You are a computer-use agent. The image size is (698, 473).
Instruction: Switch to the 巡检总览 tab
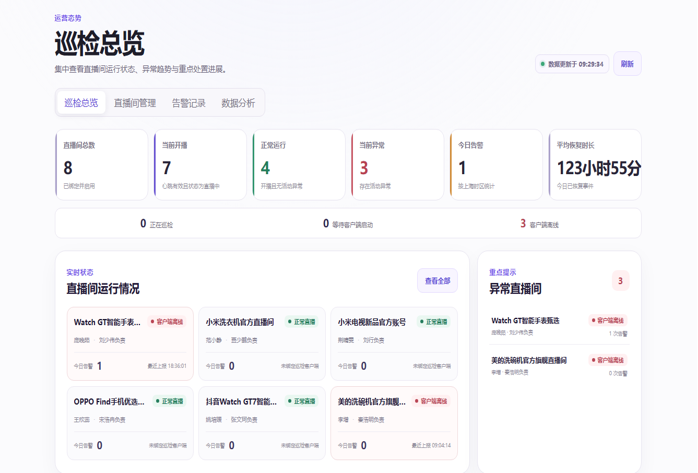[81, 103]
